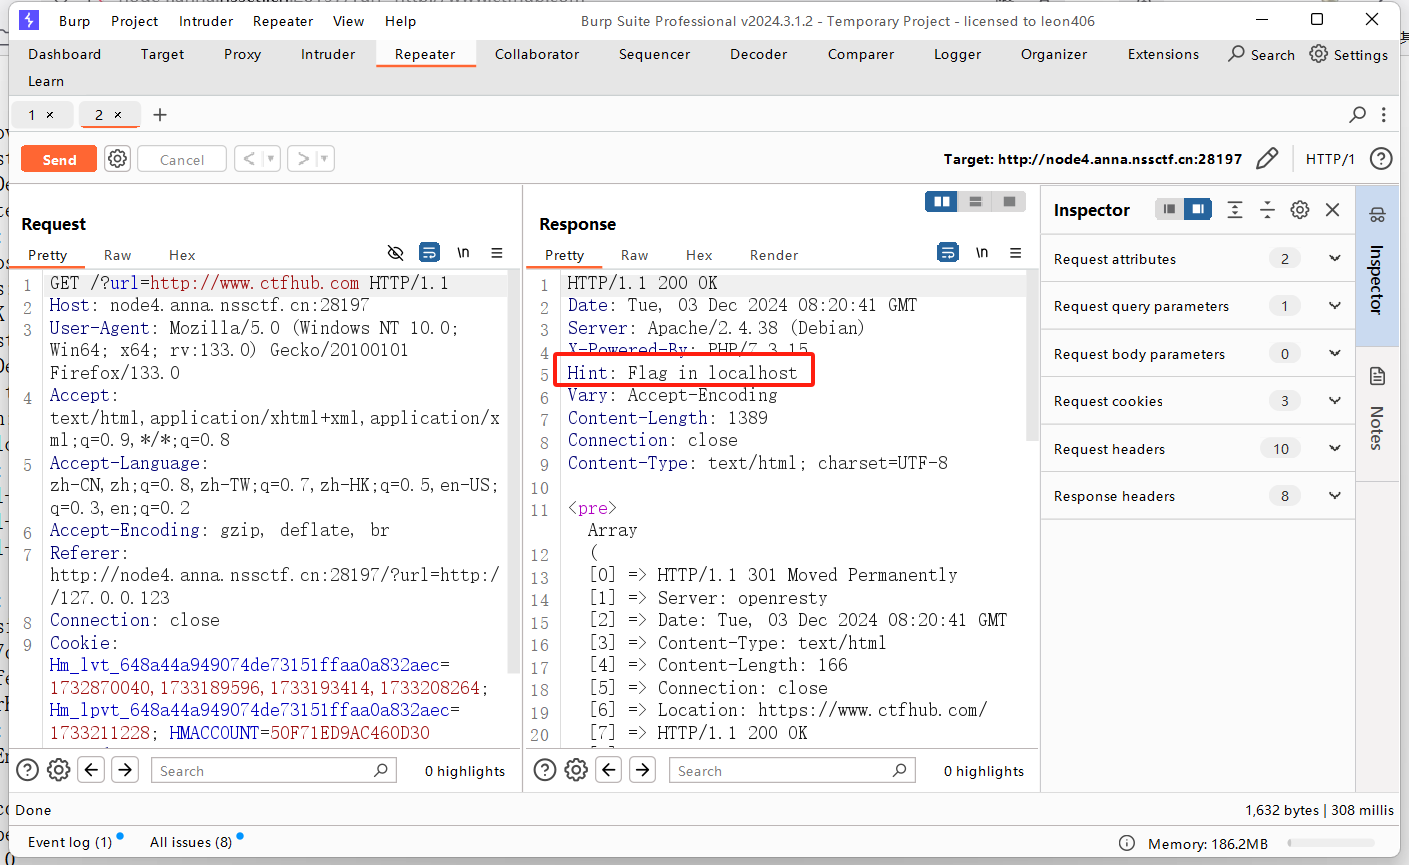Go to next match in Response search
1409x865 pixels.
(643, 769)
